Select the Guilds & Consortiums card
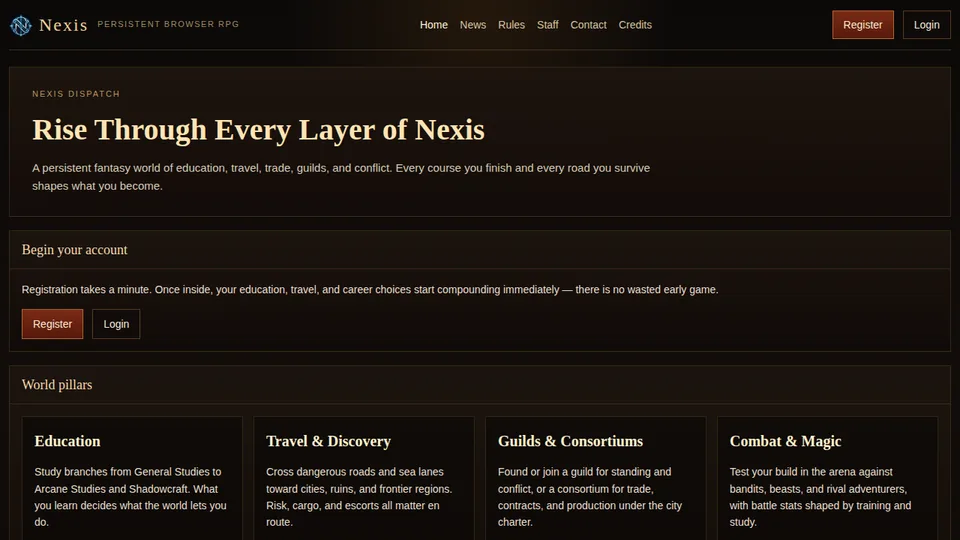 [596, 478]
